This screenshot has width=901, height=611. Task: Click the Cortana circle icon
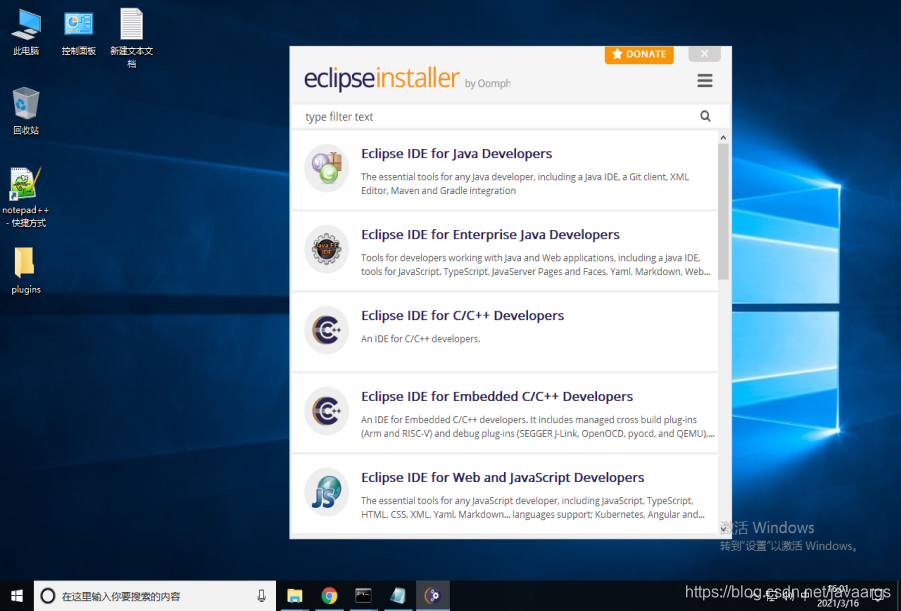pyautogui.click(x=48, y=596)
